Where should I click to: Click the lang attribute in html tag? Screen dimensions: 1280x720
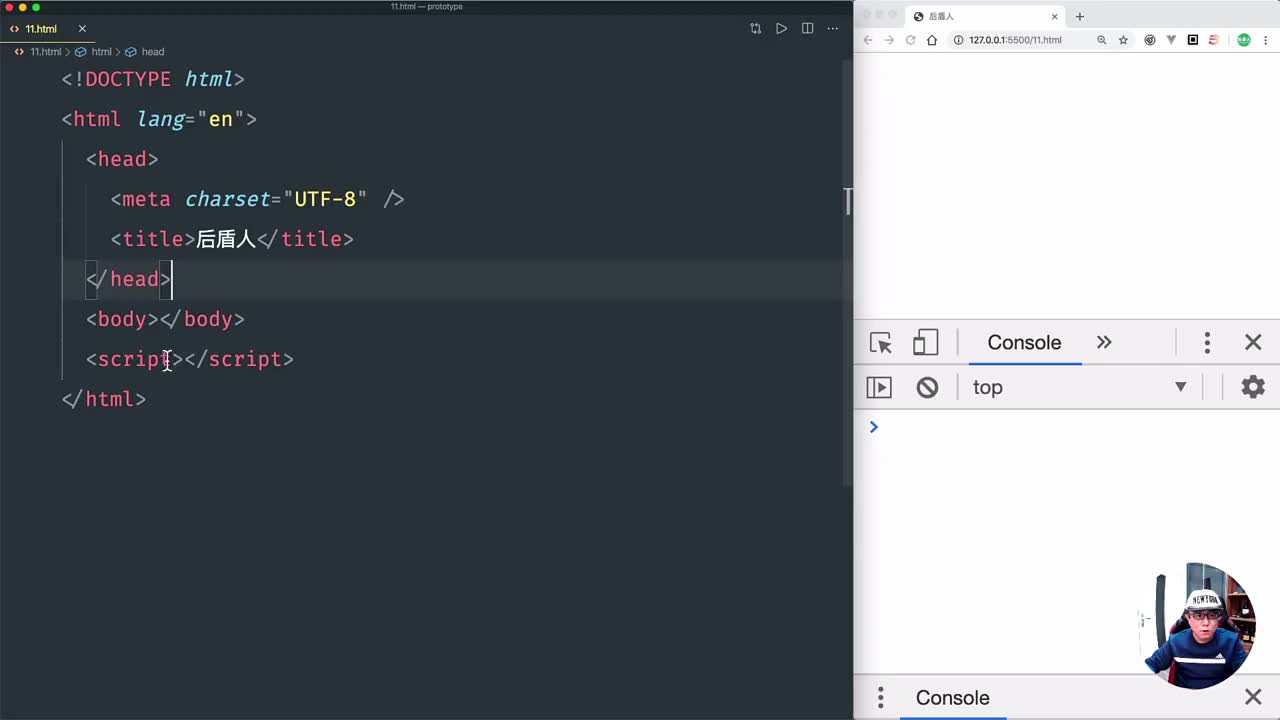coord(161,119)
